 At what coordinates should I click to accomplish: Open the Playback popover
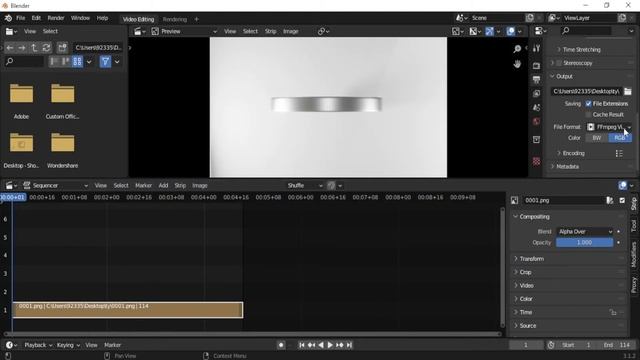38,345
